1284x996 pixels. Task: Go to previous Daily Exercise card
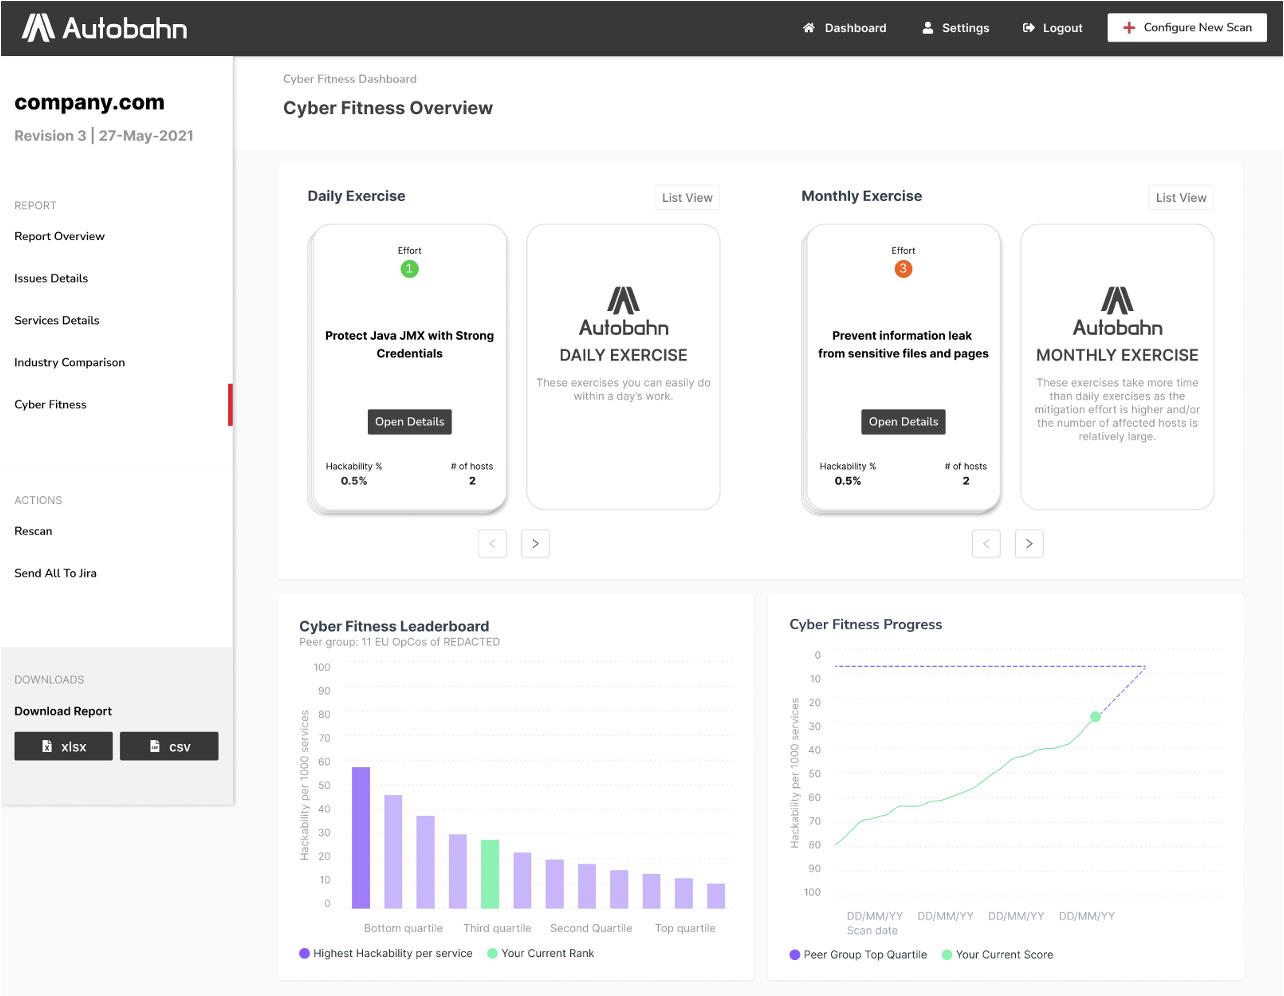point(492,544)
